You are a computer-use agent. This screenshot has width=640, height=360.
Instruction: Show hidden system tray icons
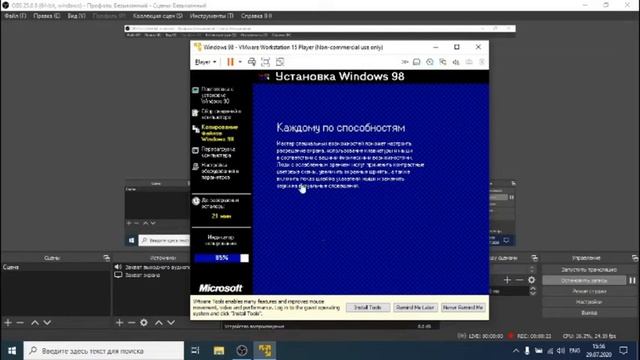point(516,351)
